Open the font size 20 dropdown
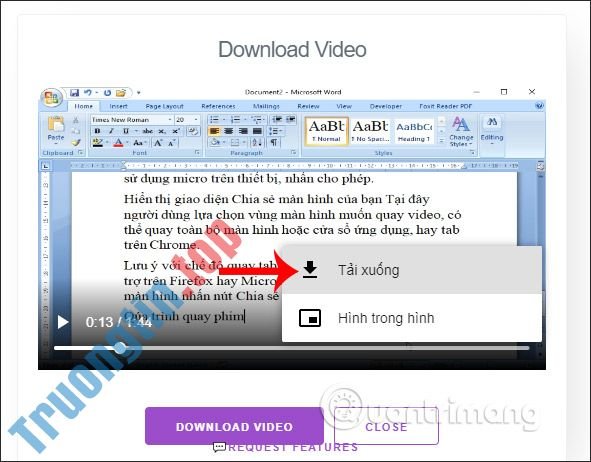The image size is (591, 462). click(x=196, y=120)
